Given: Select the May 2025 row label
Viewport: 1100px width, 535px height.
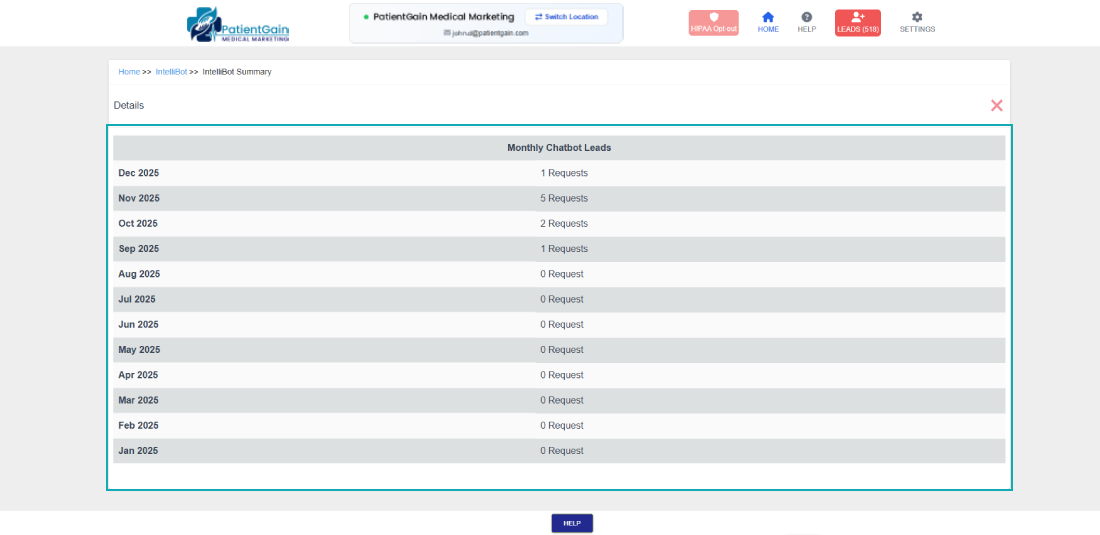Looking at the screenshot, I should tap(139, 350).
